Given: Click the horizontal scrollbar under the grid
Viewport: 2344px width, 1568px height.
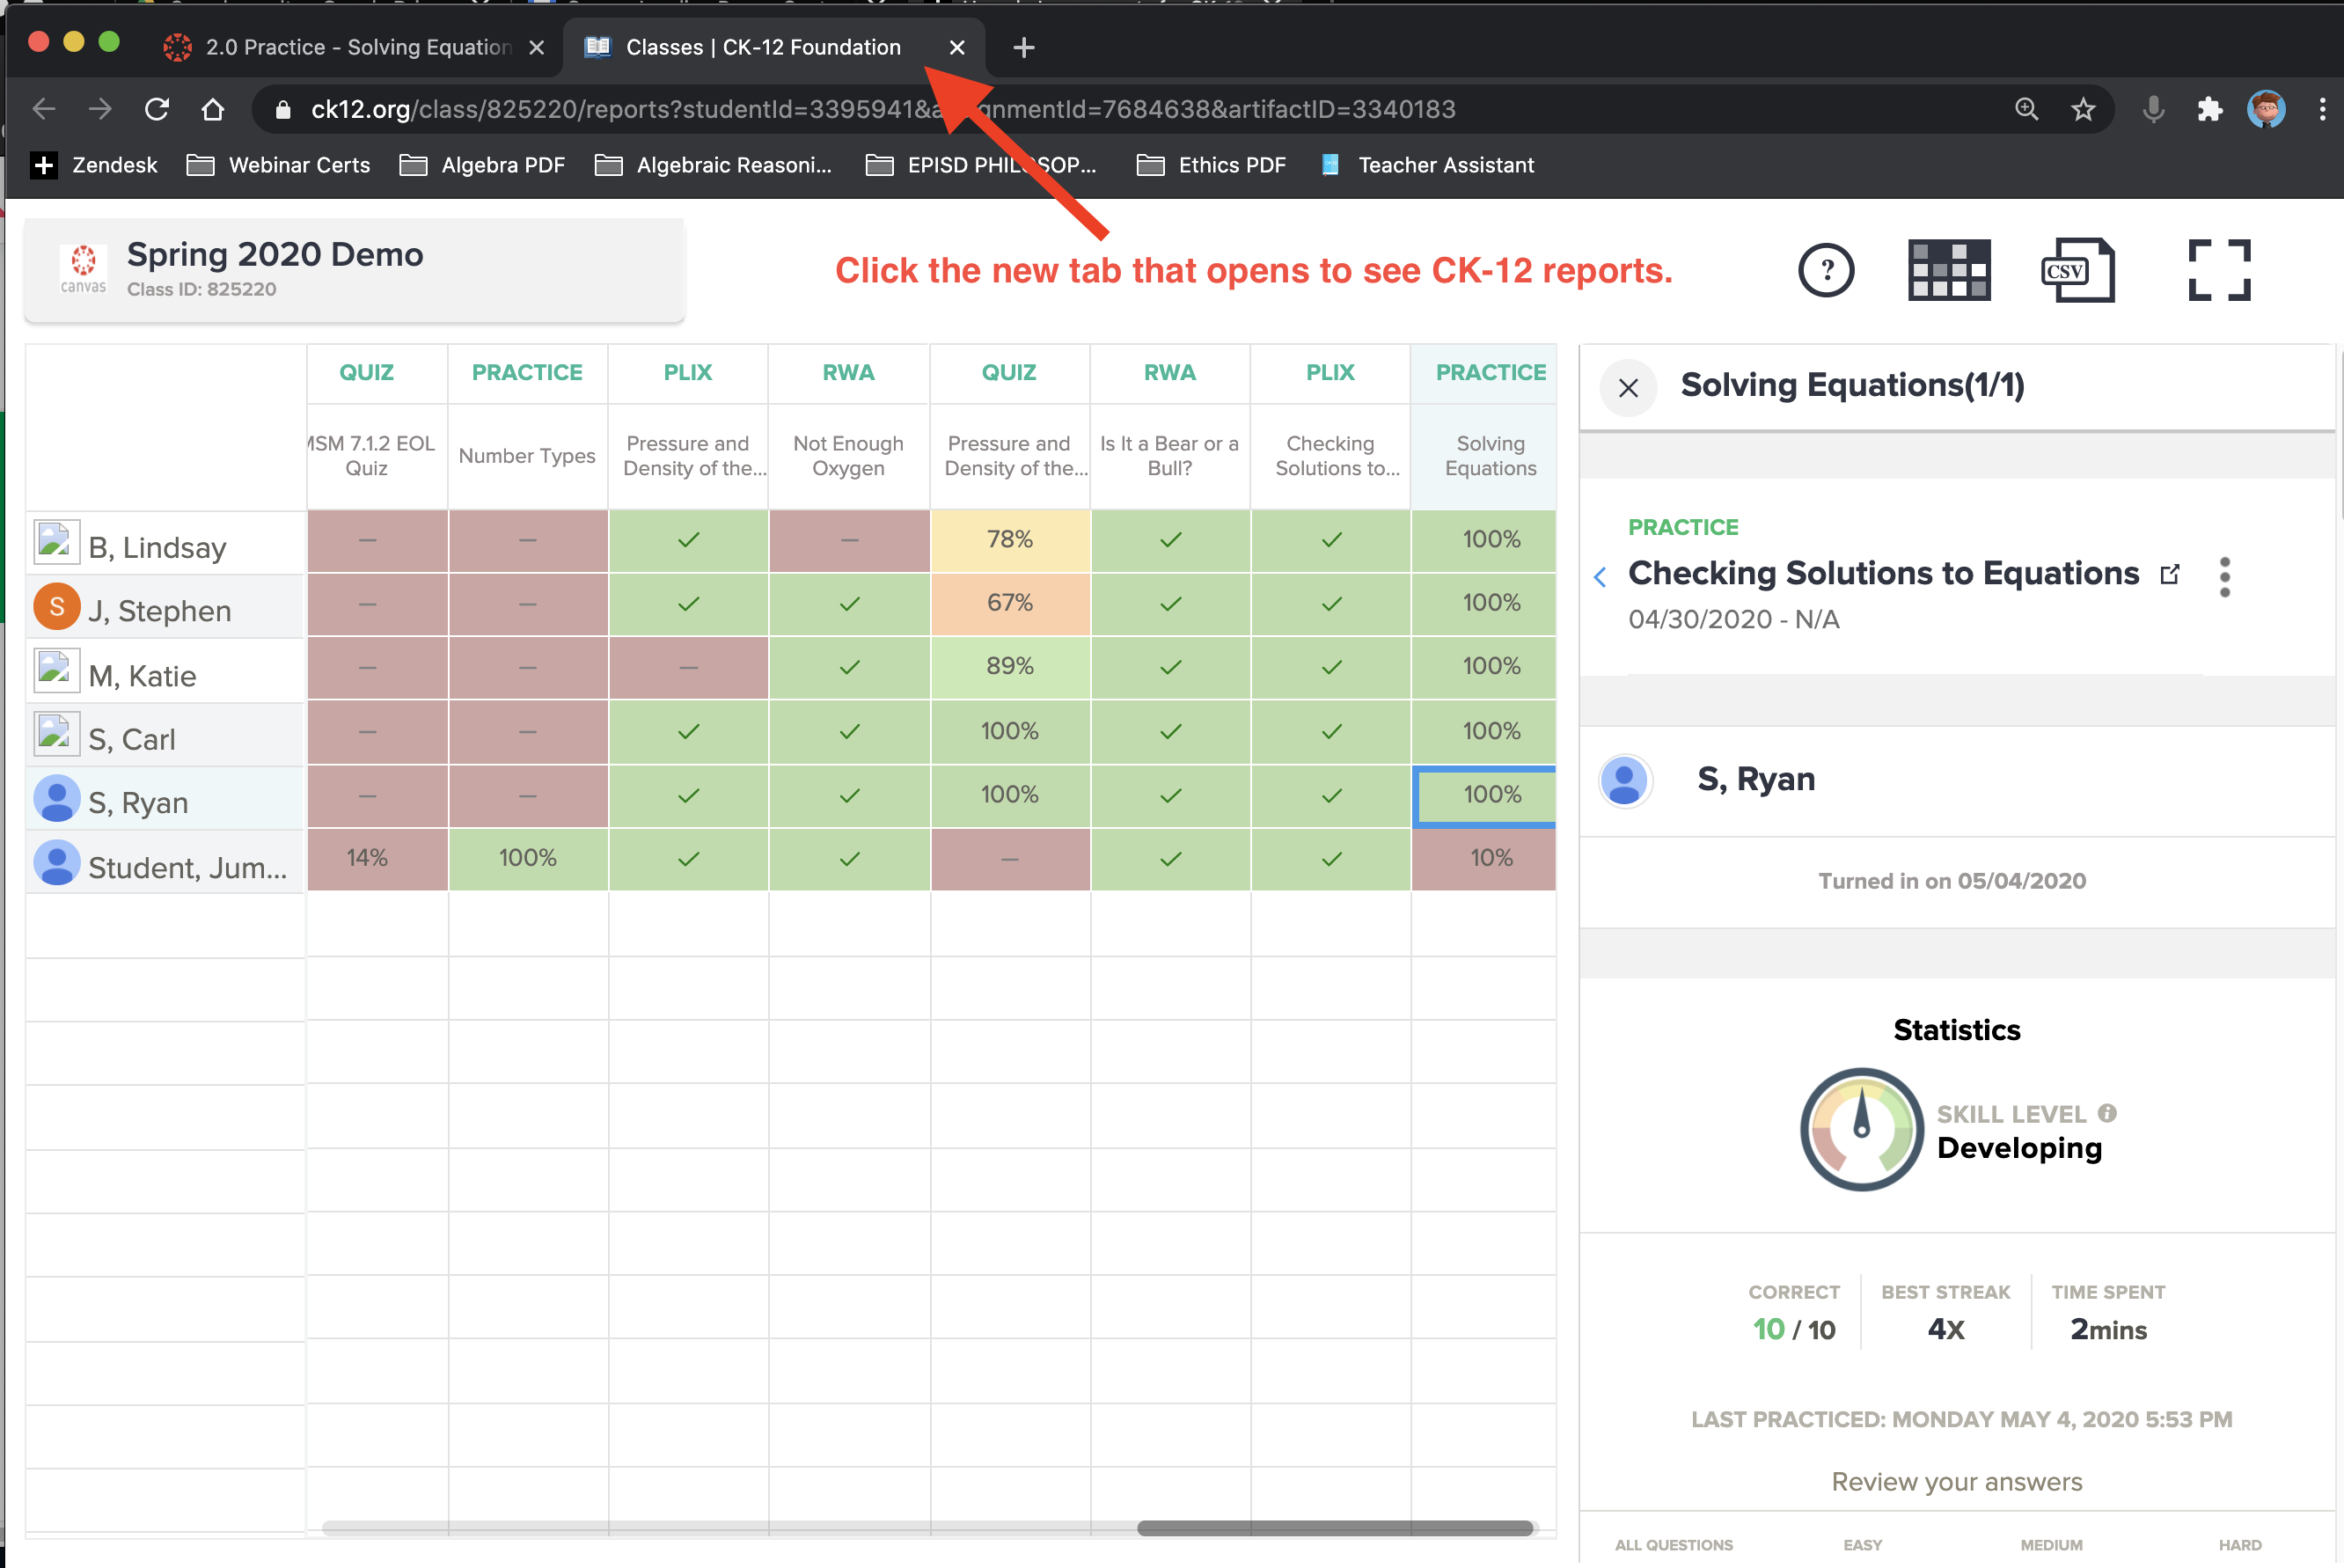Looking at the screenshot, I should (1334, 1527).
